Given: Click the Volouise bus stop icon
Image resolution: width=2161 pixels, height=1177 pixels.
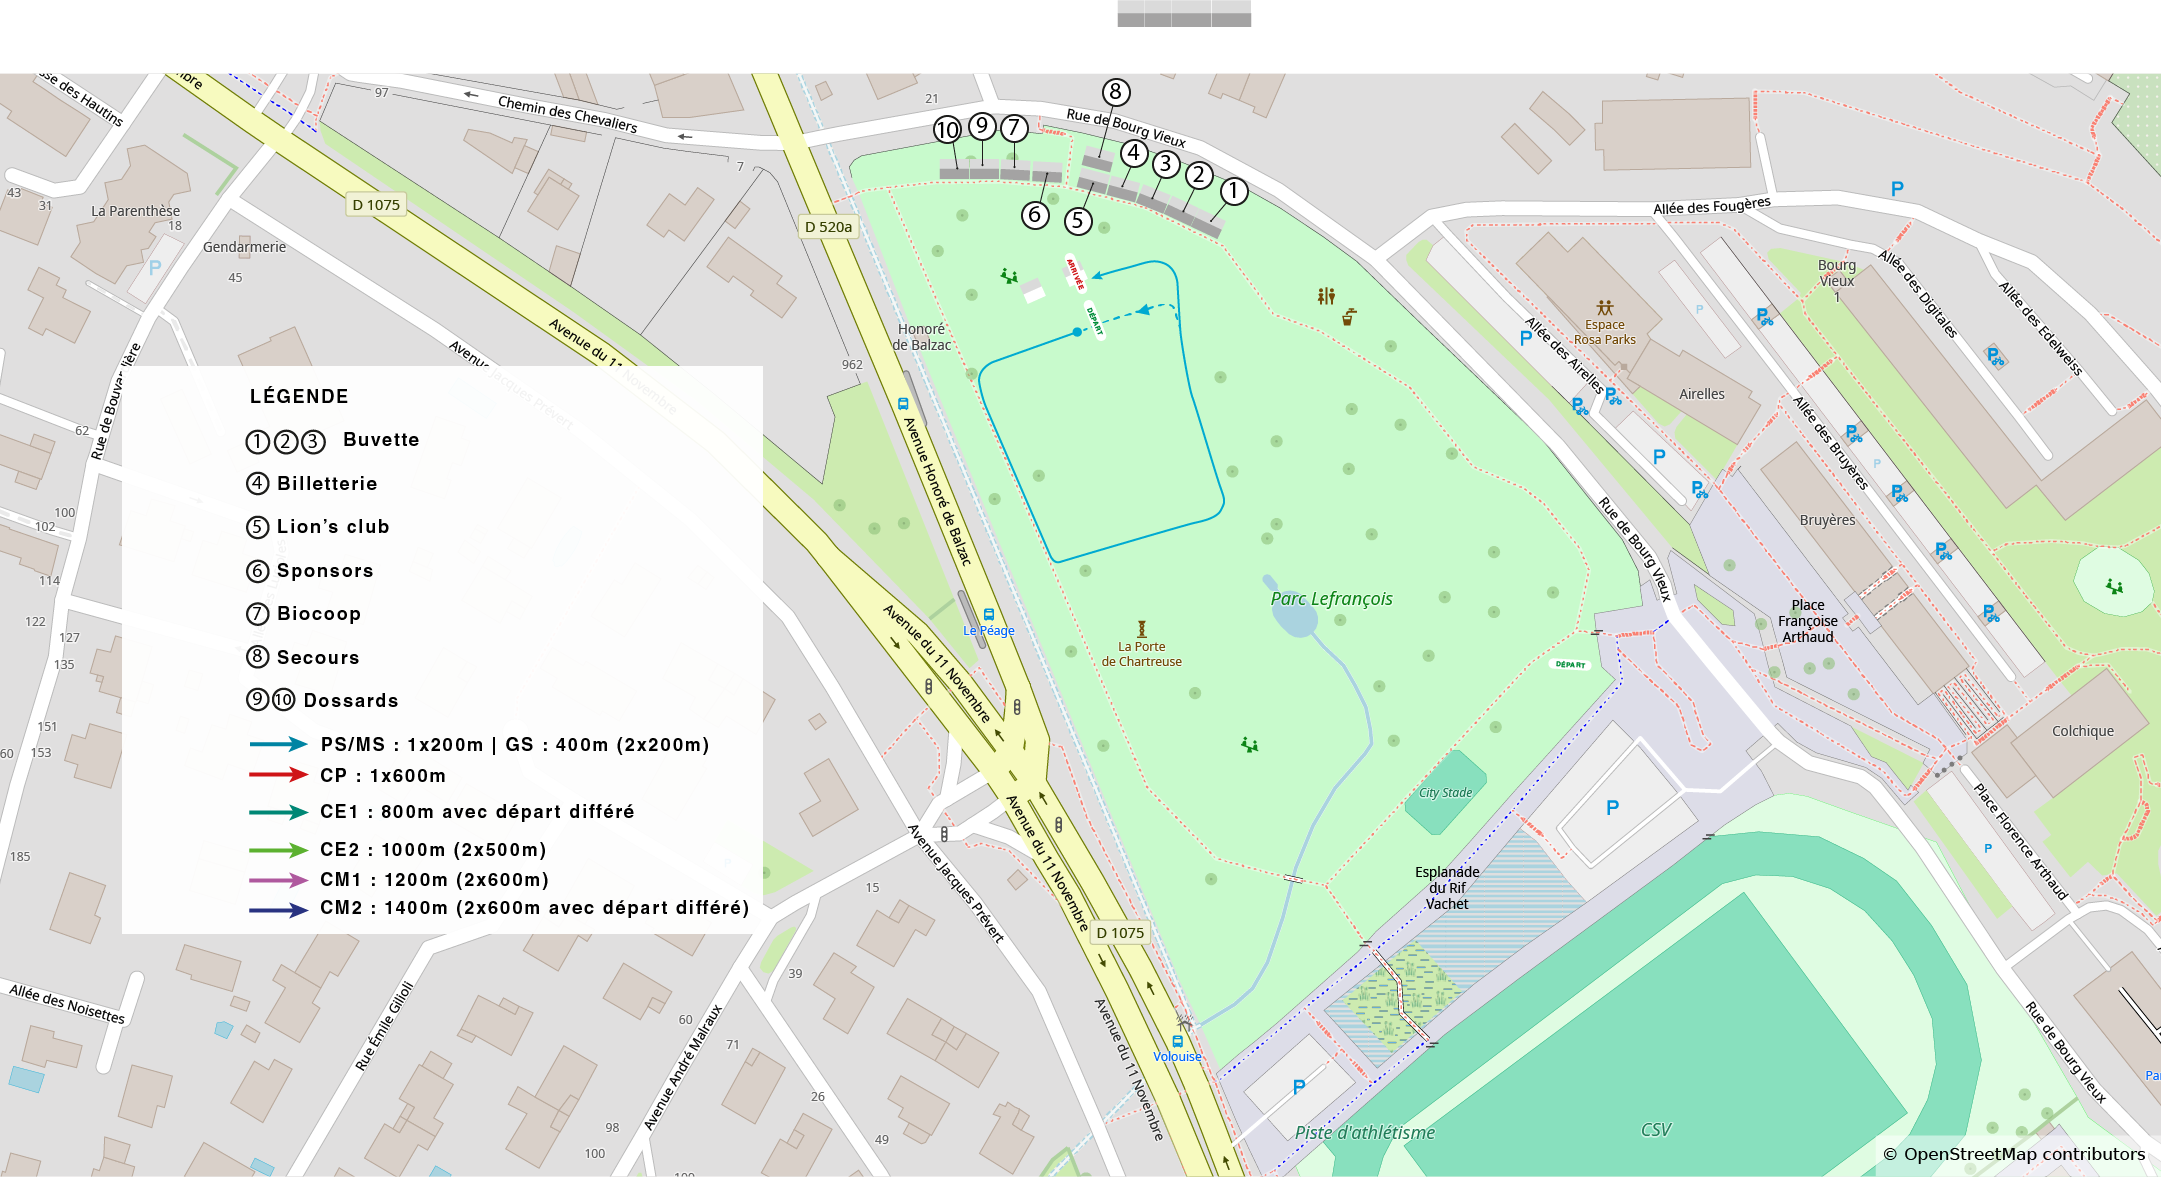Looking at the screenshot, I should click(1177, 1041).
